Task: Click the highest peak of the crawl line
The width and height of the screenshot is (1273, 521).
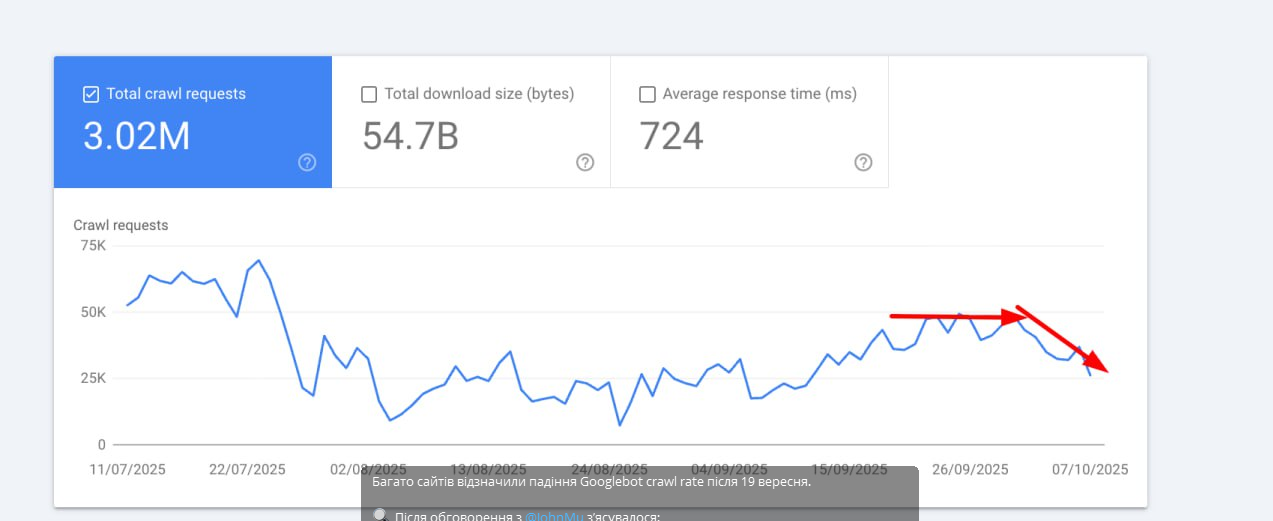Action: (x=259, y=261)
